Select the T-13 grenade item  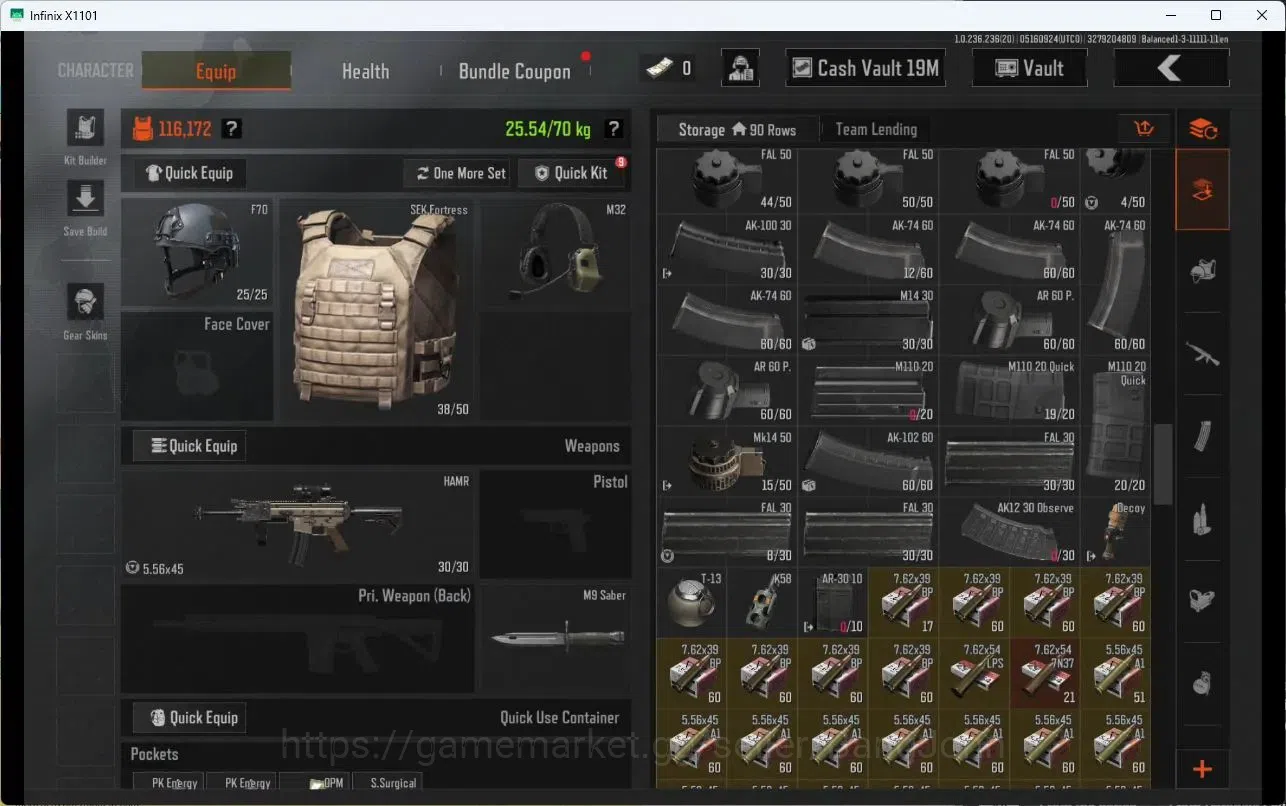[692, 602]
